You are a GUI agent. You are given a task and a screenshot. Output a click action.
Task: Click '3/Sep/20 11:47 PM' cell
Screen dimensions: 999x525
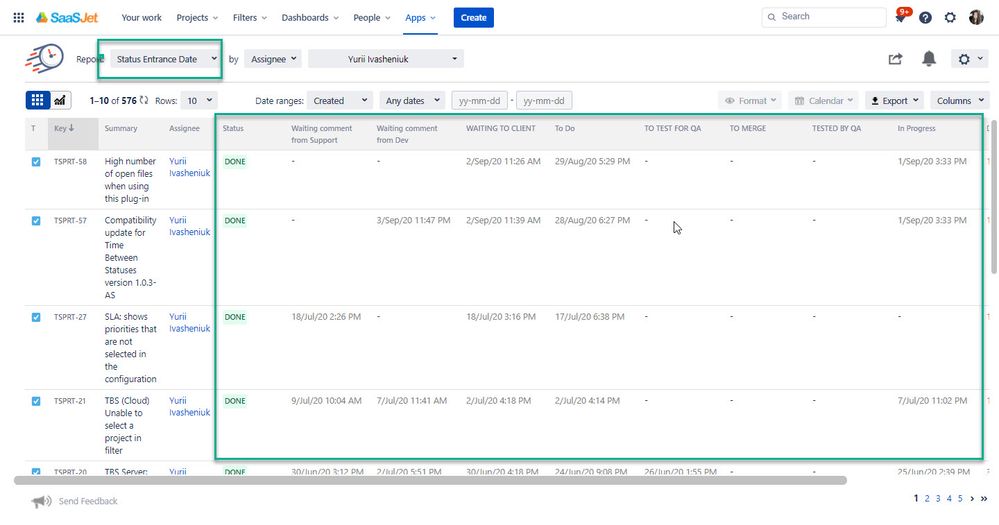click(x=413, y=220)
